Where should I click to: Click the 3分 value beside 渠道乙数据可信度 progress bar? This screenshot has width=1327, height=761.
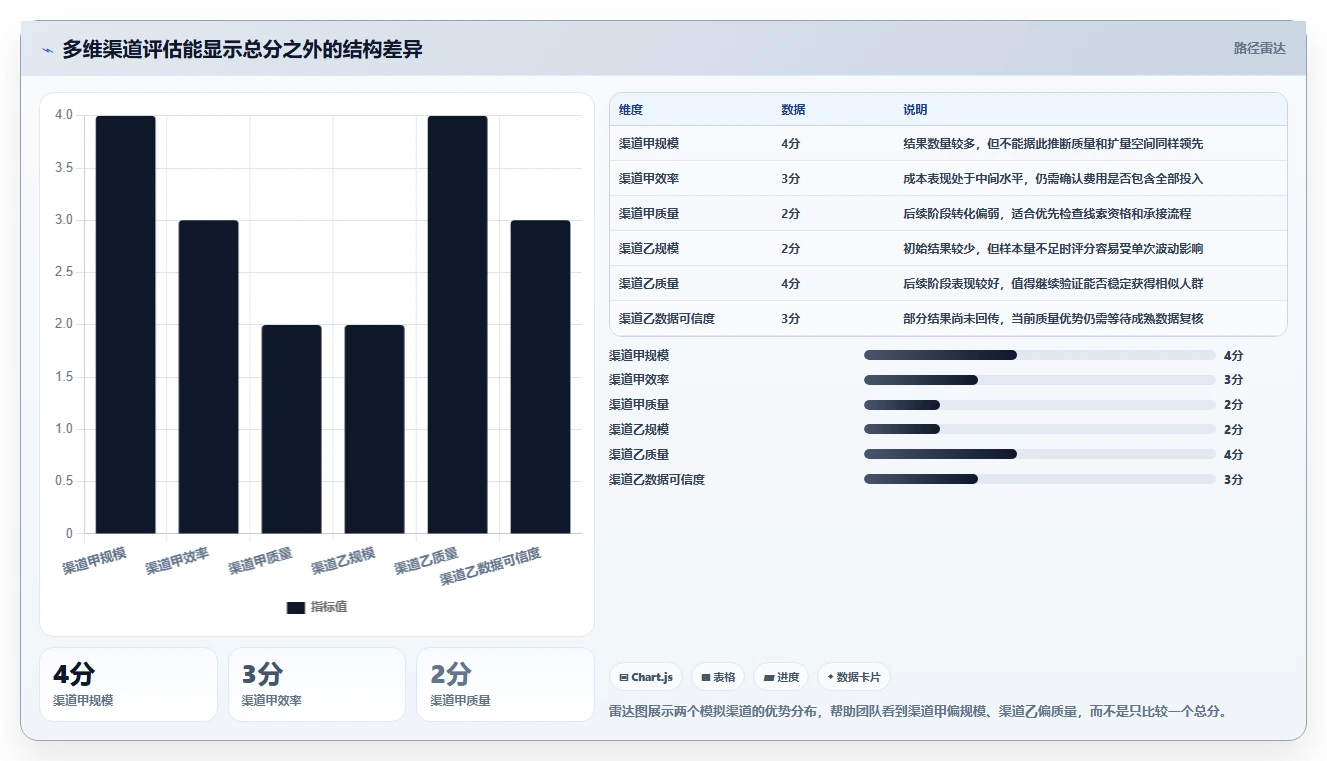tap(1233, 480)
